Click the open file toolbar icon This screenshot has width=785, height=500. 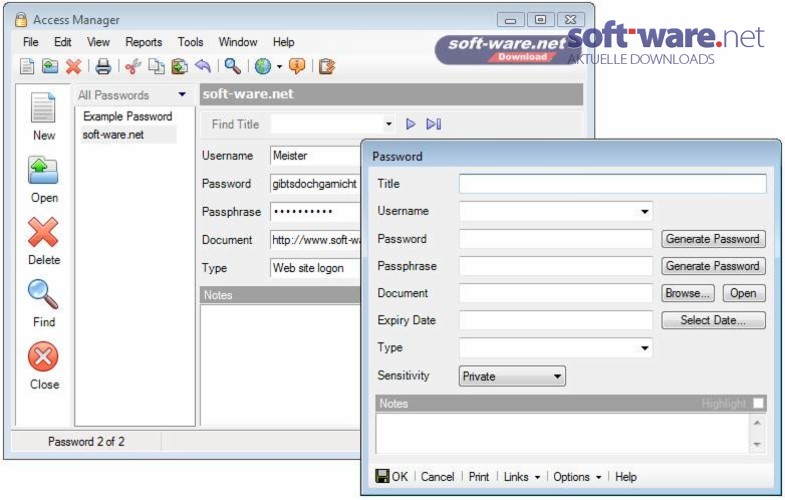(50, 66)
